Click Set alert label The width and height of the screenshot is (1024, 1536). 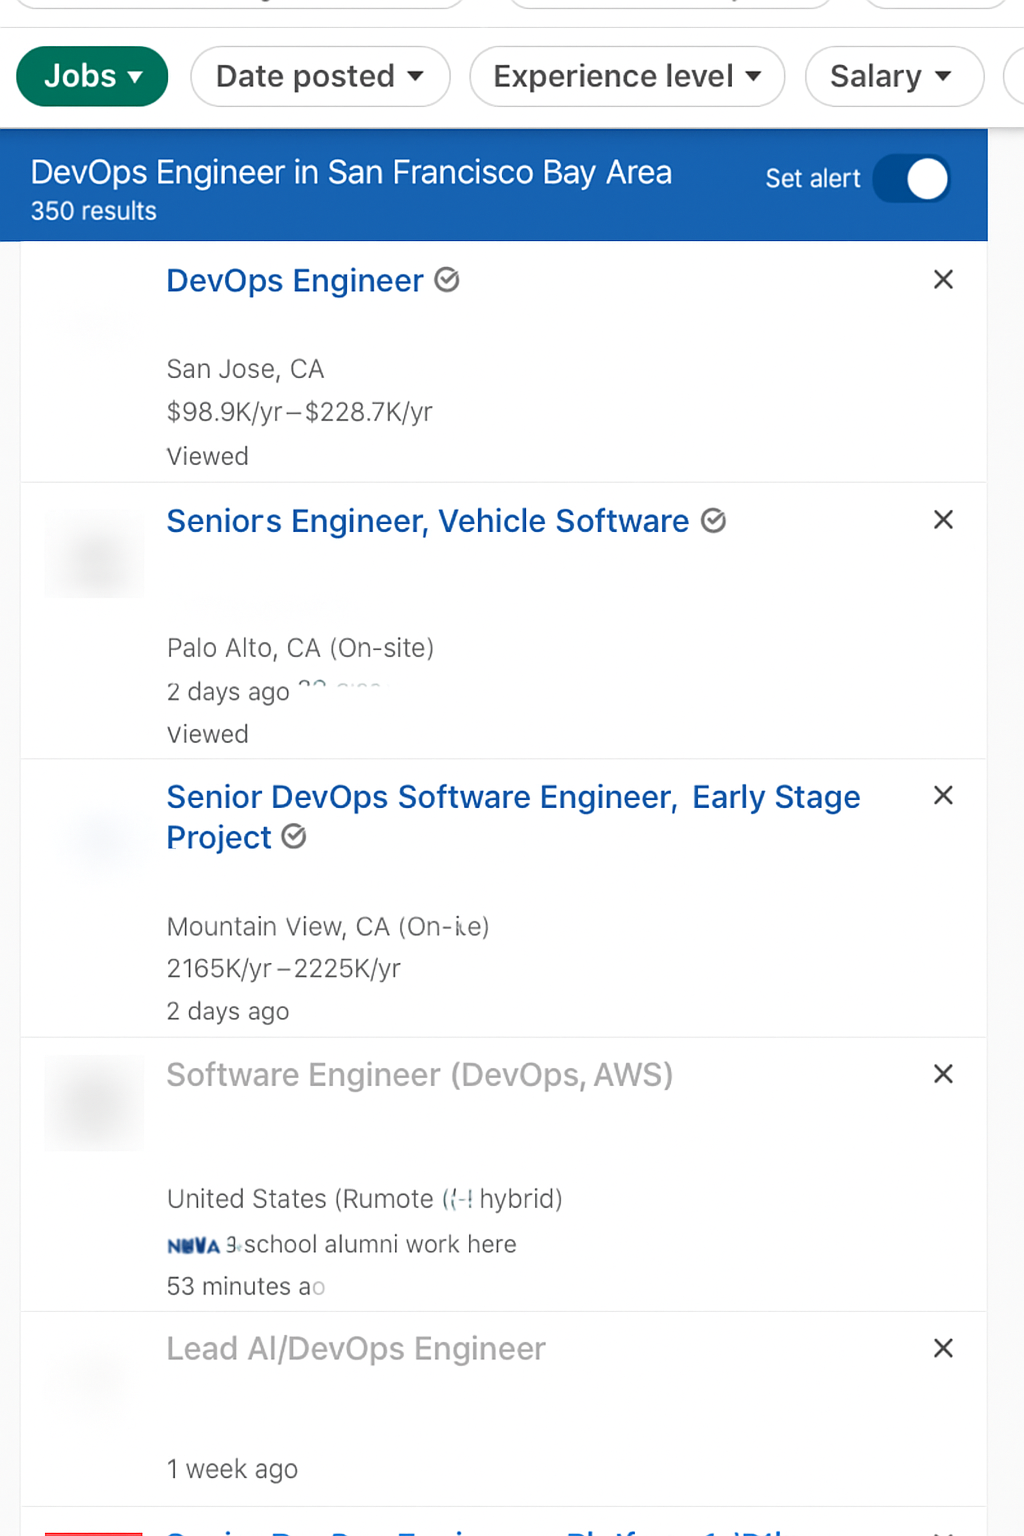click(x=812, y=178)
